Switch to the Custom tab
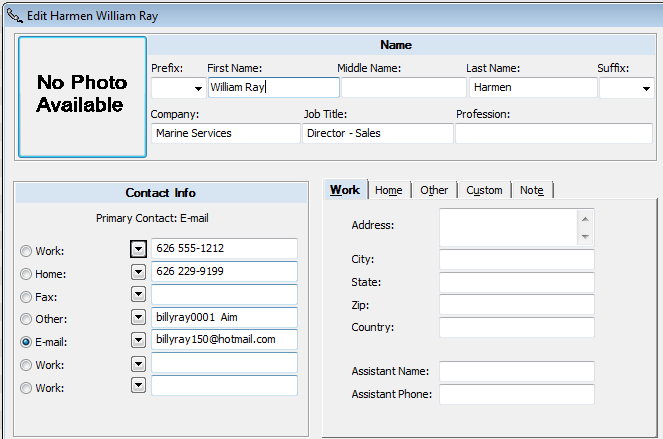Image resolution: width=663 pixels, height=439 pixels. [484, 190]
